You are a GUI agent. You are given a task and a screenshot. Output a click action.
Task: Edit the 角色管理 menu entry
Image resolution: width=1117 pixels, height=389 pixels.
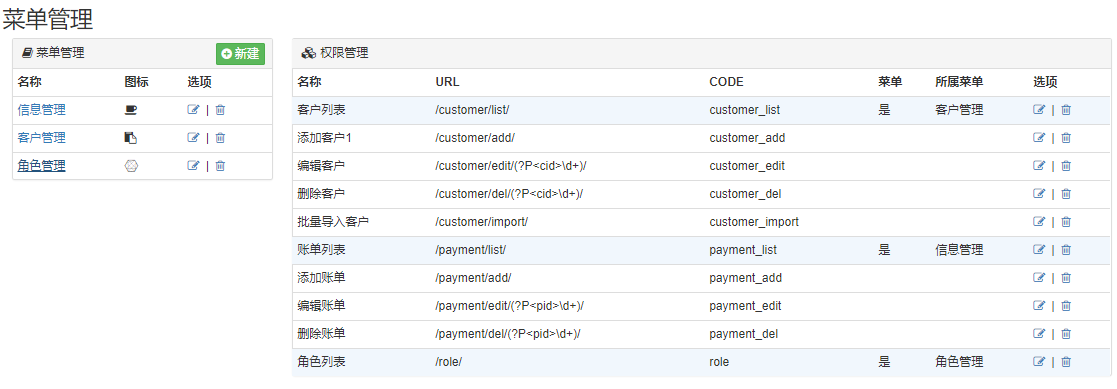point(193,165)
